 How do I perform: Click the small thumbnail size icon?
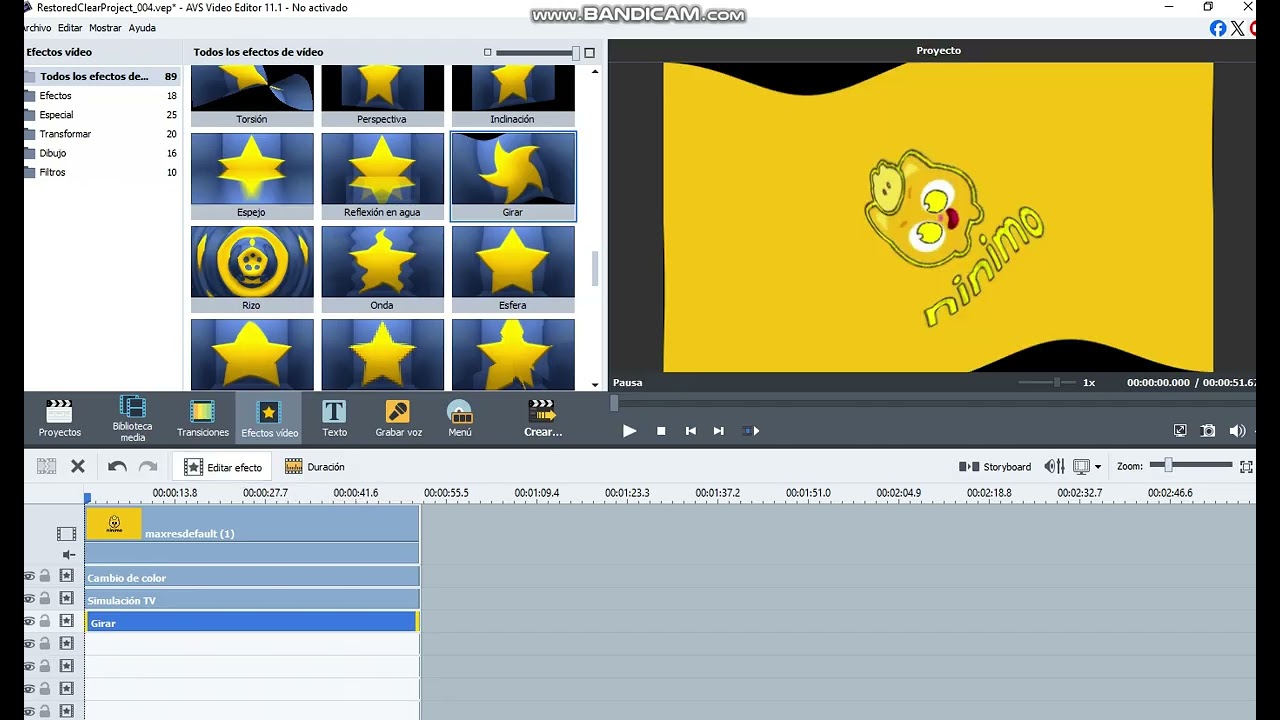(487, 52)
